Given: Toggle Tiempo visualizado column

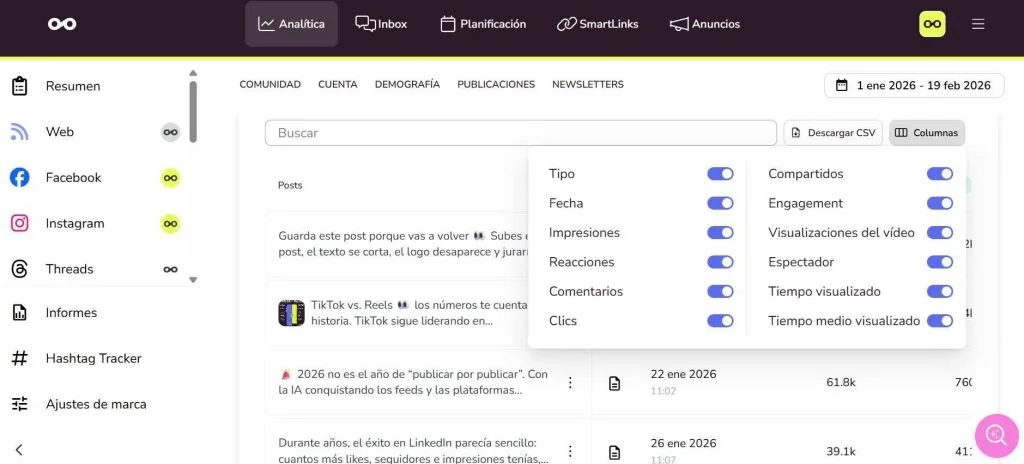Looking at the screenshot, I should click(940, 291).
